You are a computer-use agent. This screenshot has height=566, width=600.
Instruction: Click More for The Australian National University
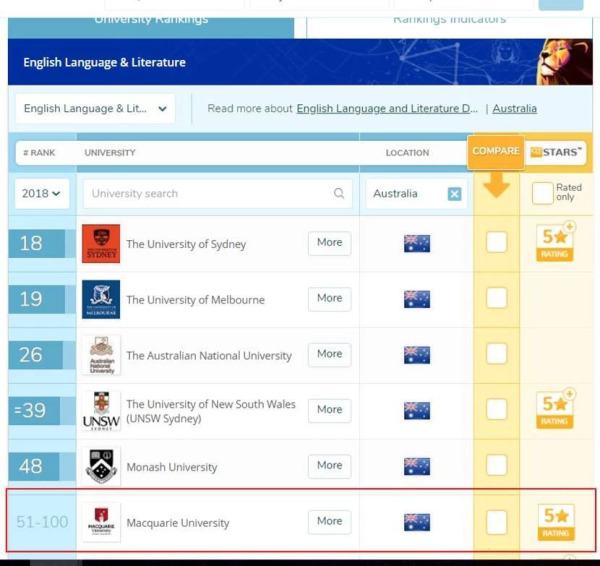coord(329,354)
